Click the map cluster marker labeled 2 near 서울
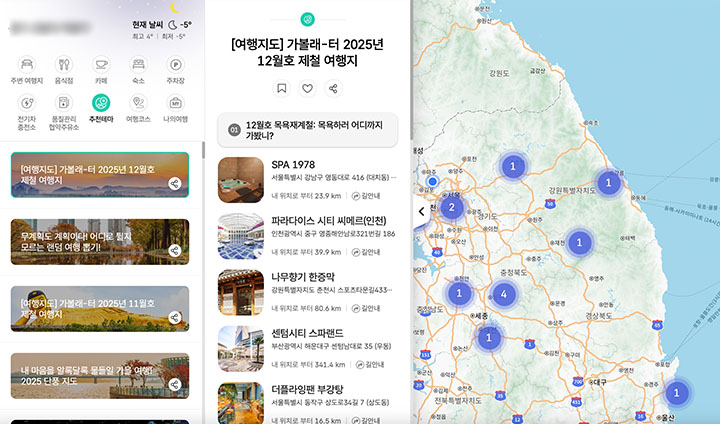Image resolution: width=720 pixels, height=424 pixels. click(452, 207)
